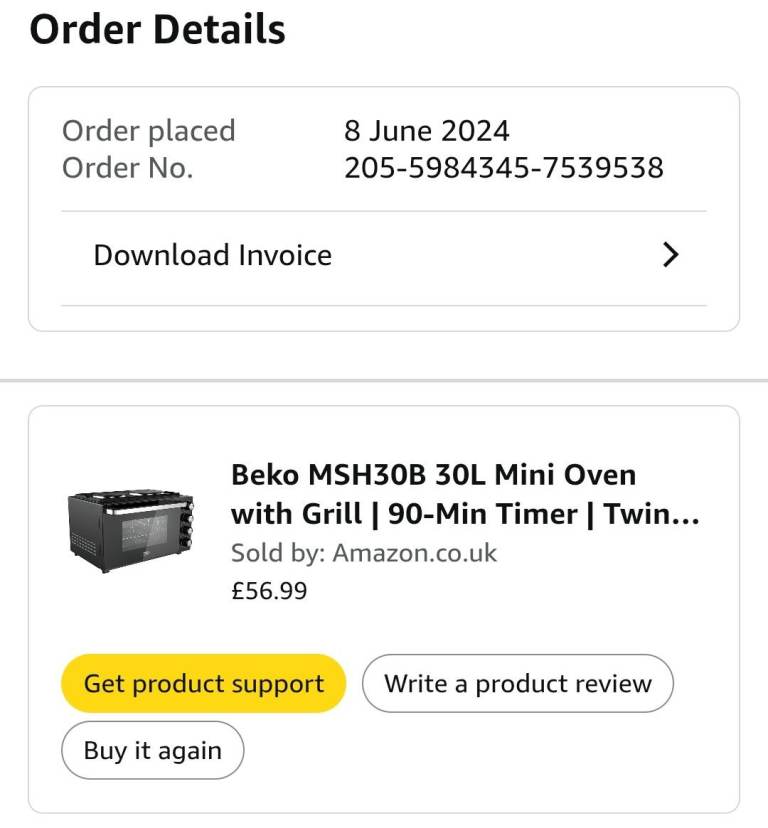Image resolution: width=768 pixels, height=828 pixels.
Task: Choose Buy it again
Action: coord(153,750)
